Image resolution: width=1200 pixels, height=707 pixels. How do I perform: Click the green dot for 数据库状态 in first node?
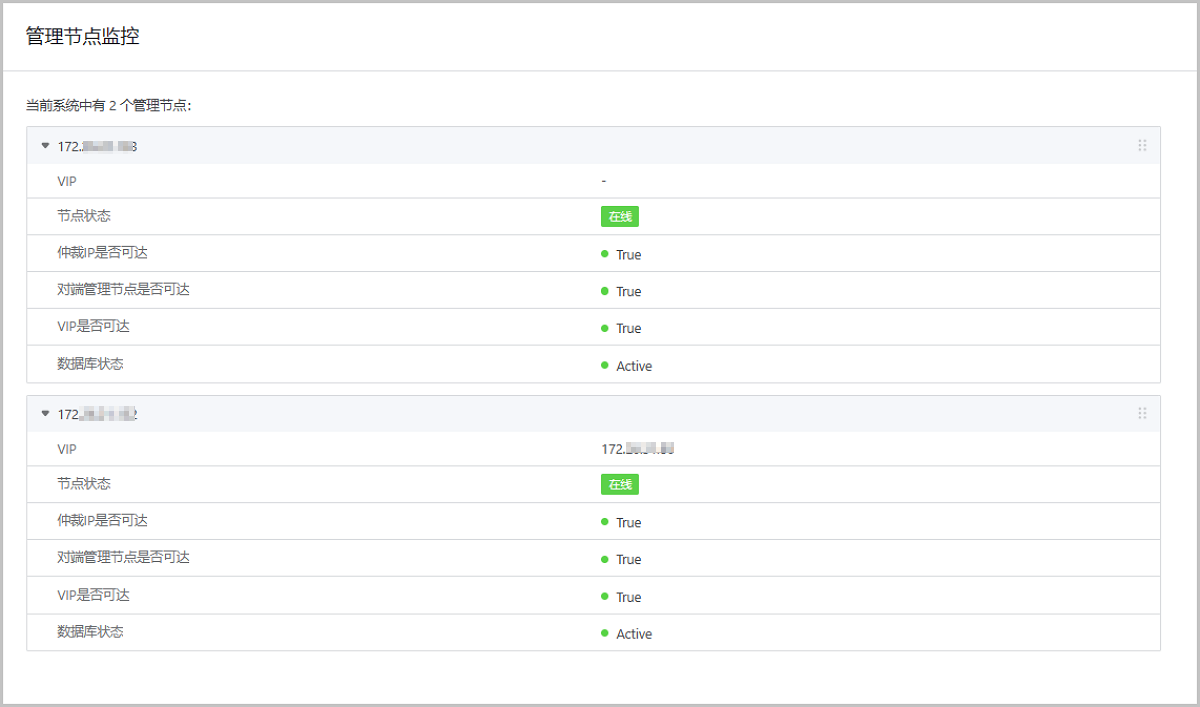pyautogui.click(x=605, y=365)
